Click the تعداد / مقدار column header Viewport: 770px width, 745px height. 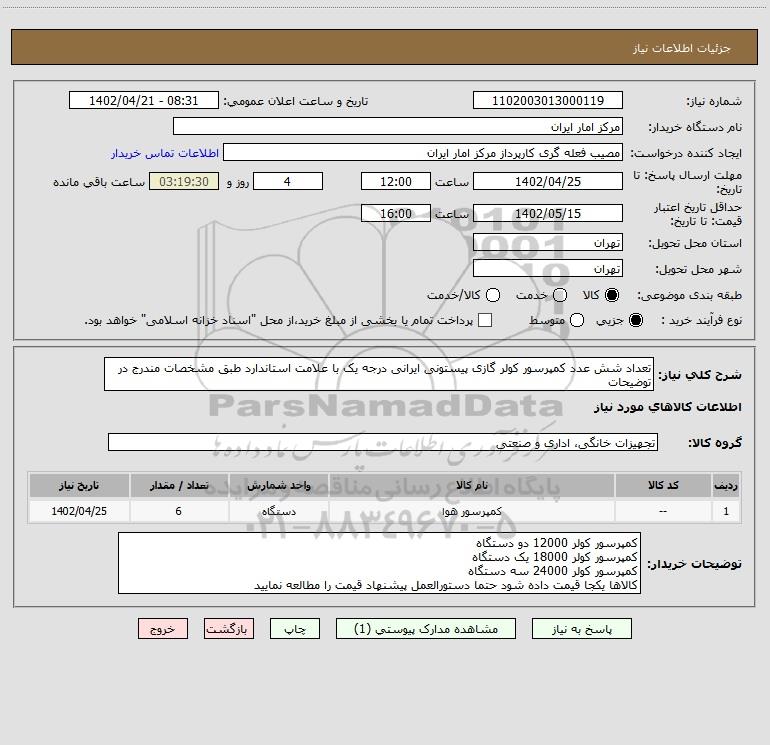[x=179, y=485]
